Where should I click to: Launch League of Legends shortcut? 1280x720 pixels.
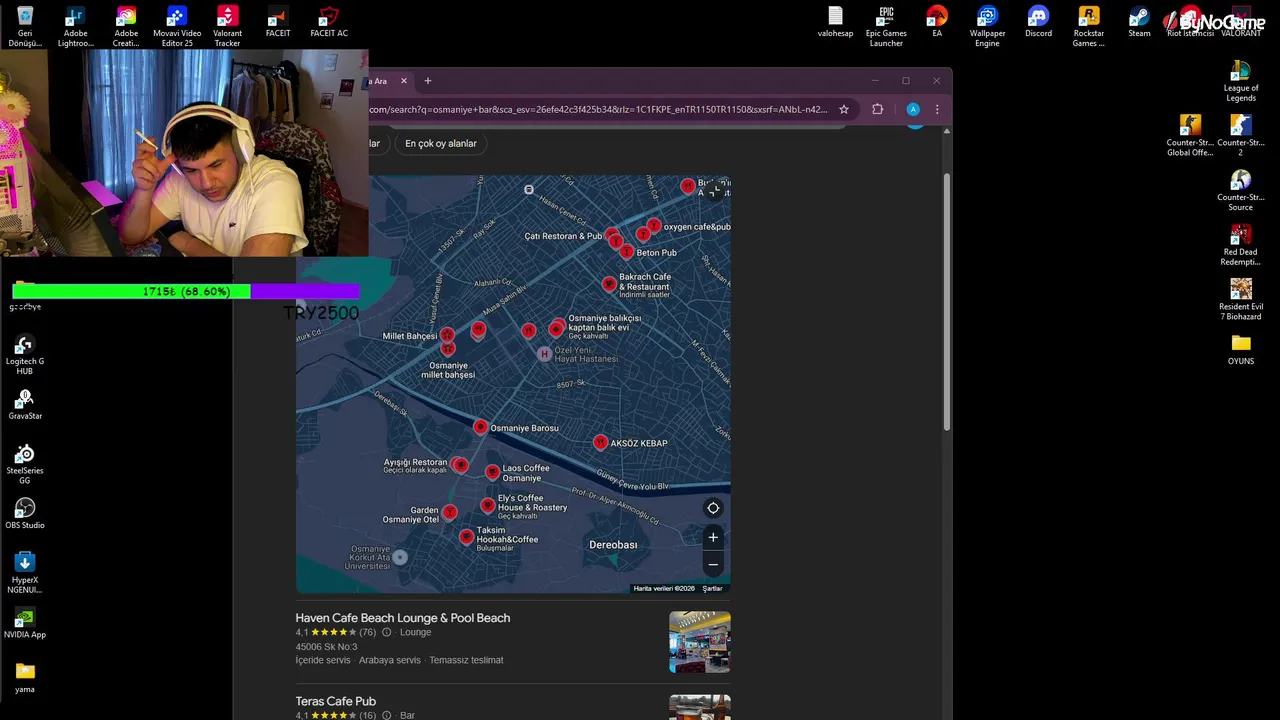pos(1241,81)
